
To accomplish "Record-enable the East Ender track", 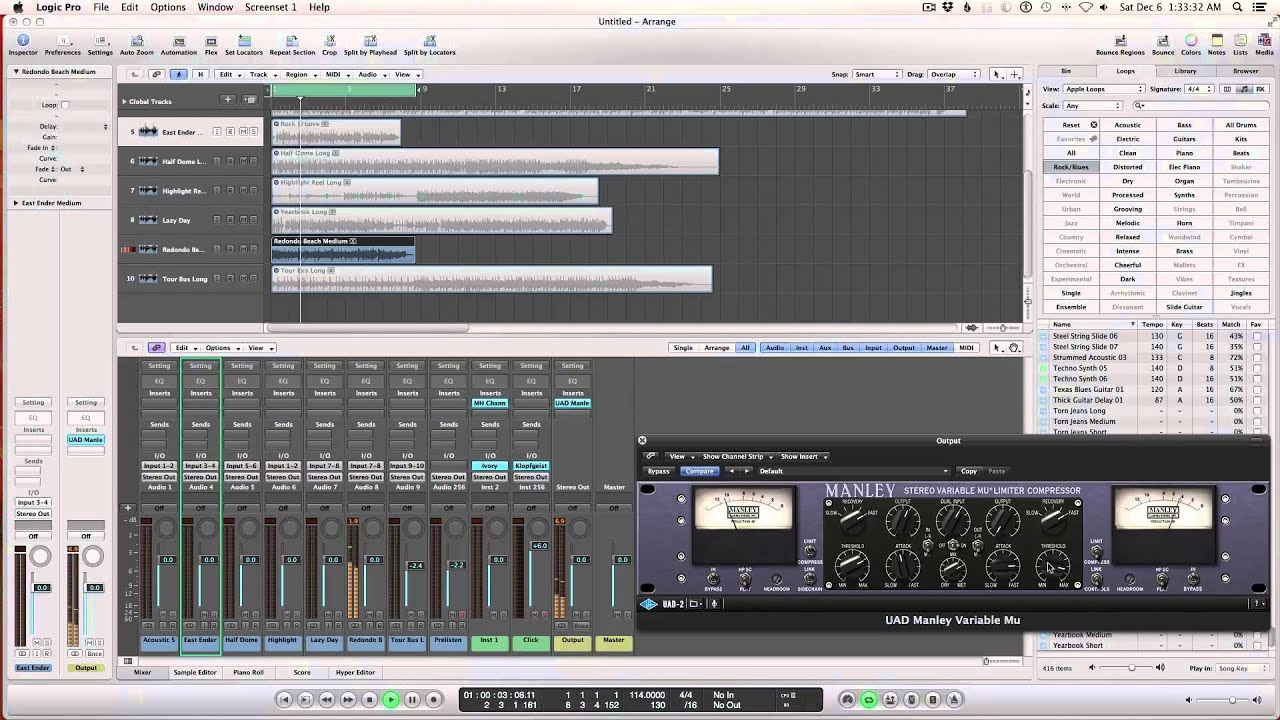I will [x=230, y=132].
